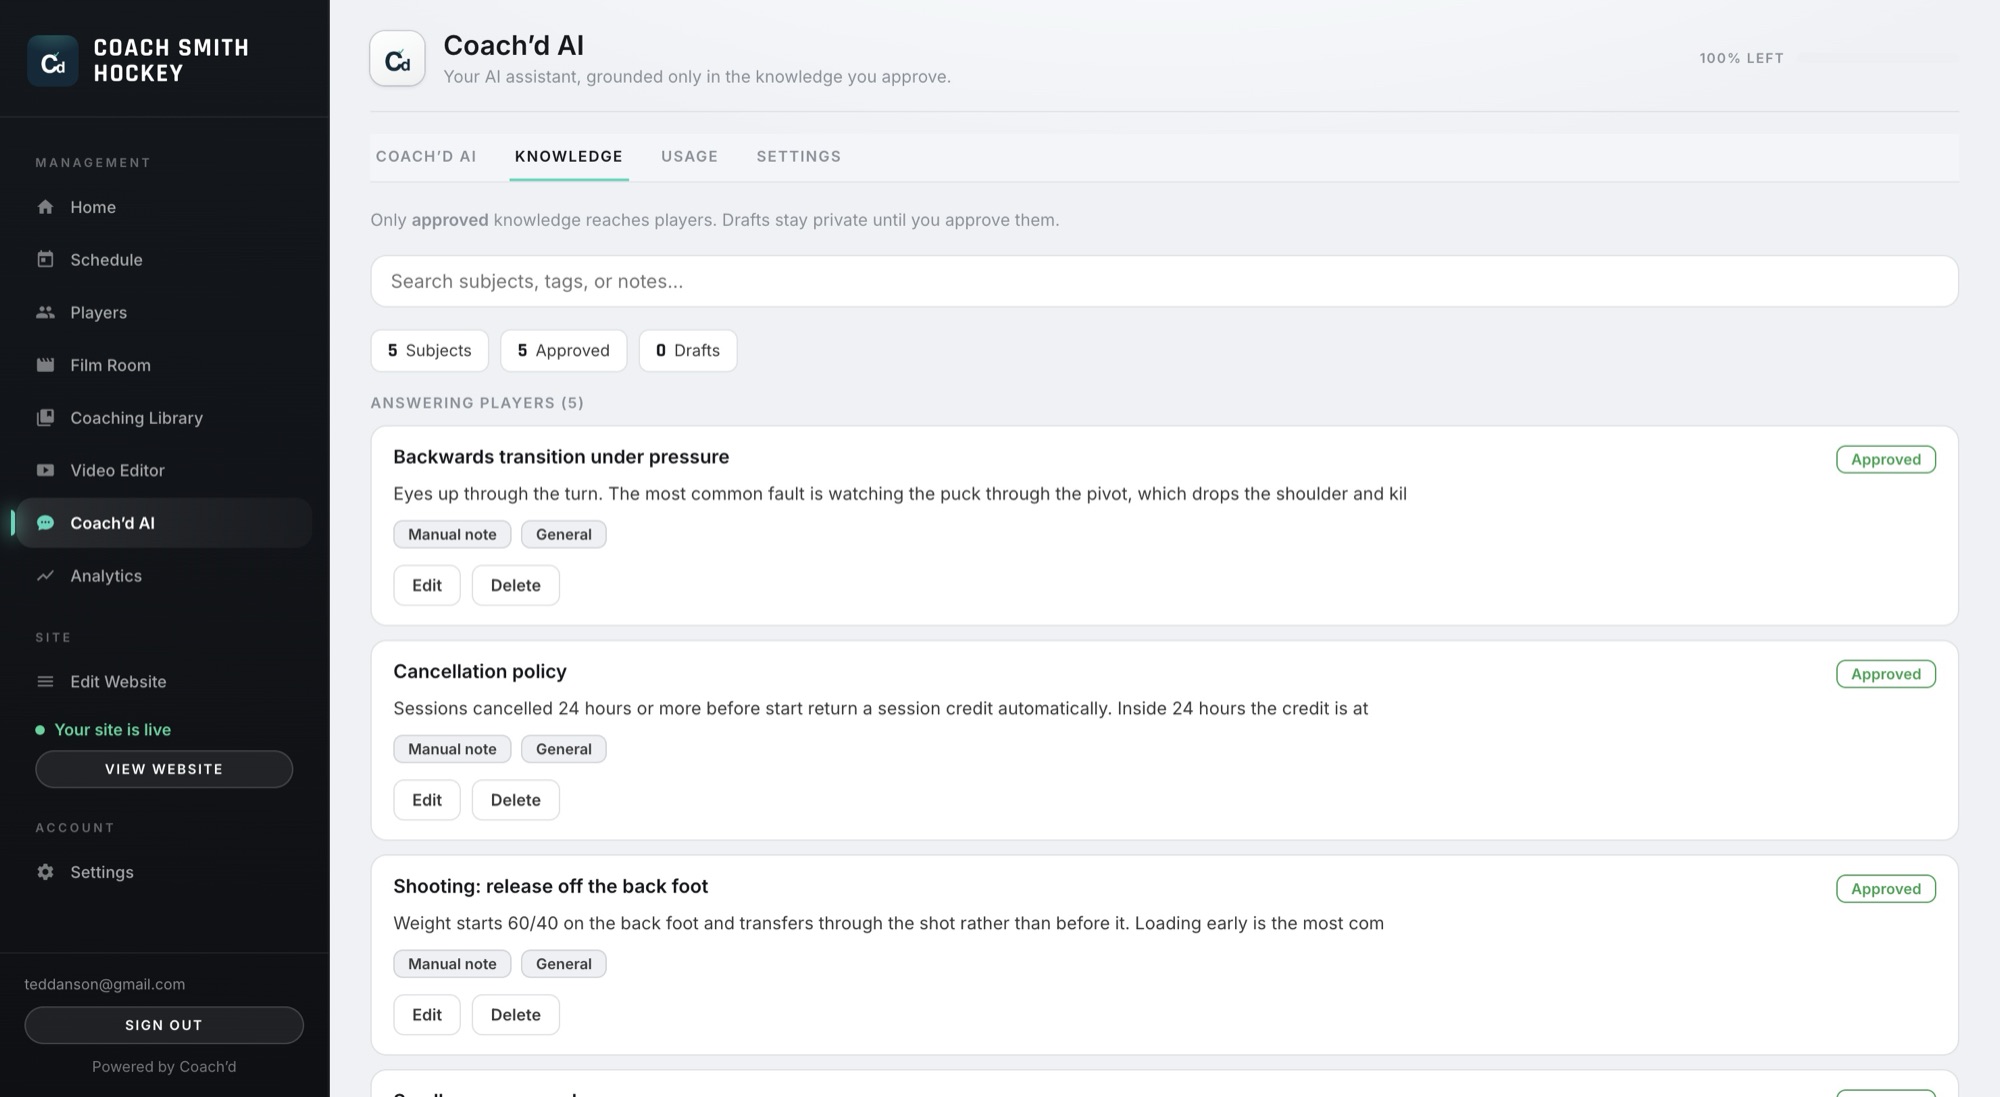The height and width of the screenshot is (1097, 2000).
Task: Open the Film Room clapperboard icon
Action: [45, 365]
